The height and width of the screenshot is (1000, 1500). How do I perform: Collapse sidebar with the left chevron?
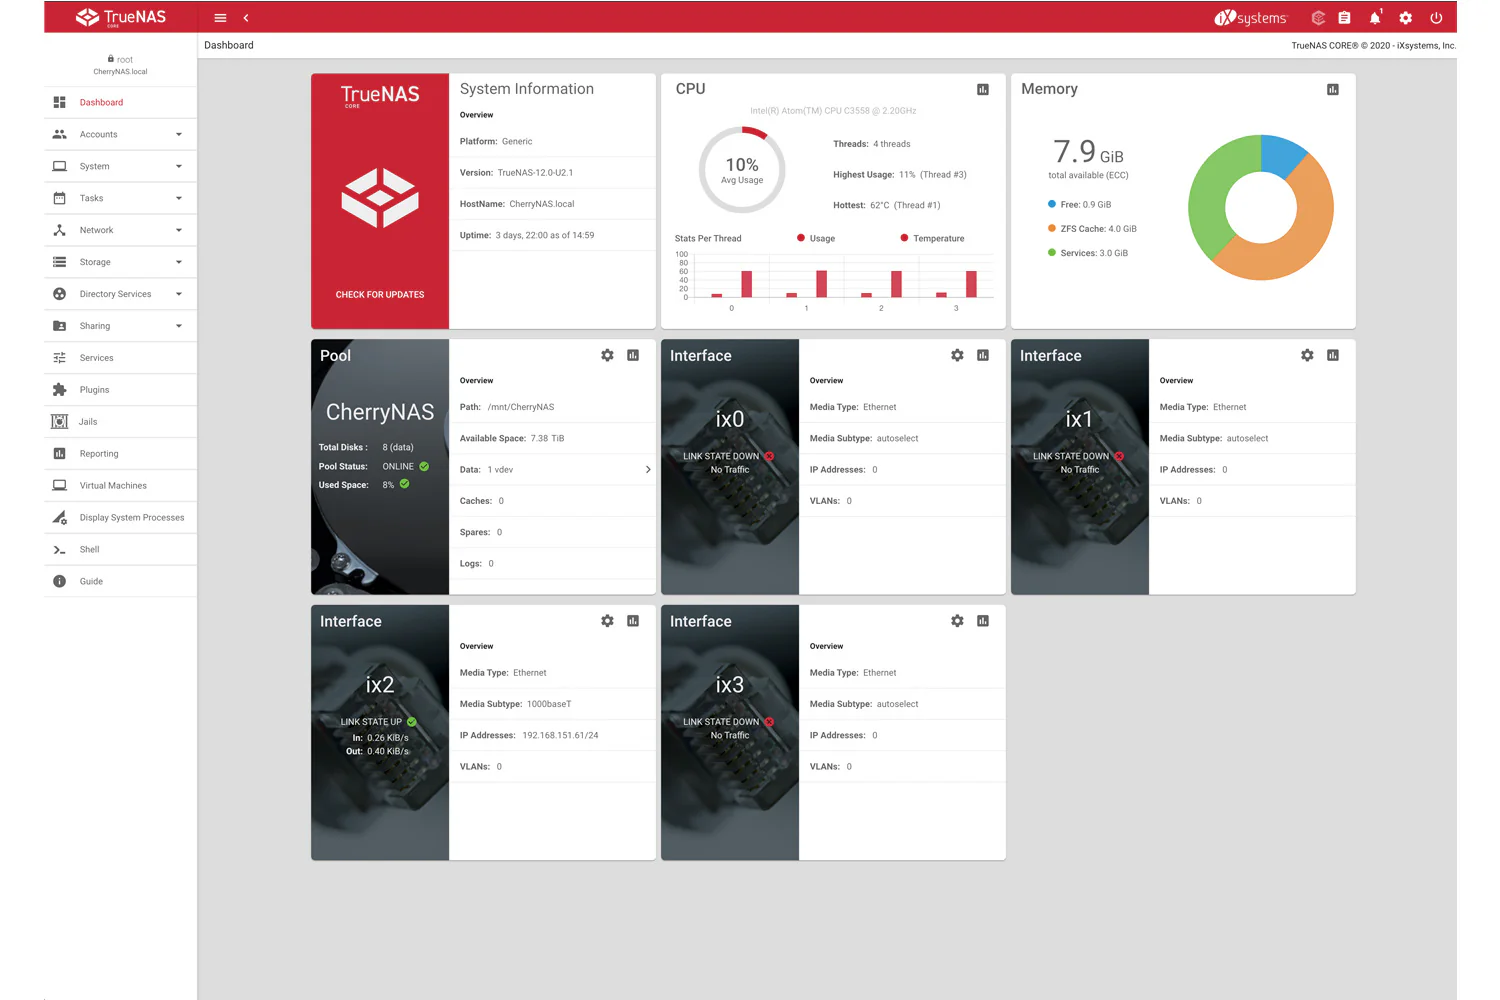246,18
